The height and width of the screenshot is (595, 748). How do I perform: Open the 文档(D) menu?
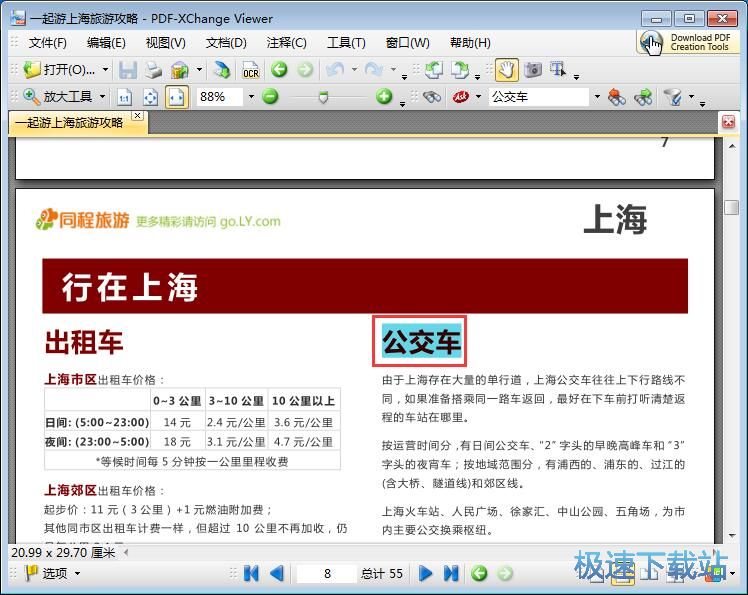226,43
